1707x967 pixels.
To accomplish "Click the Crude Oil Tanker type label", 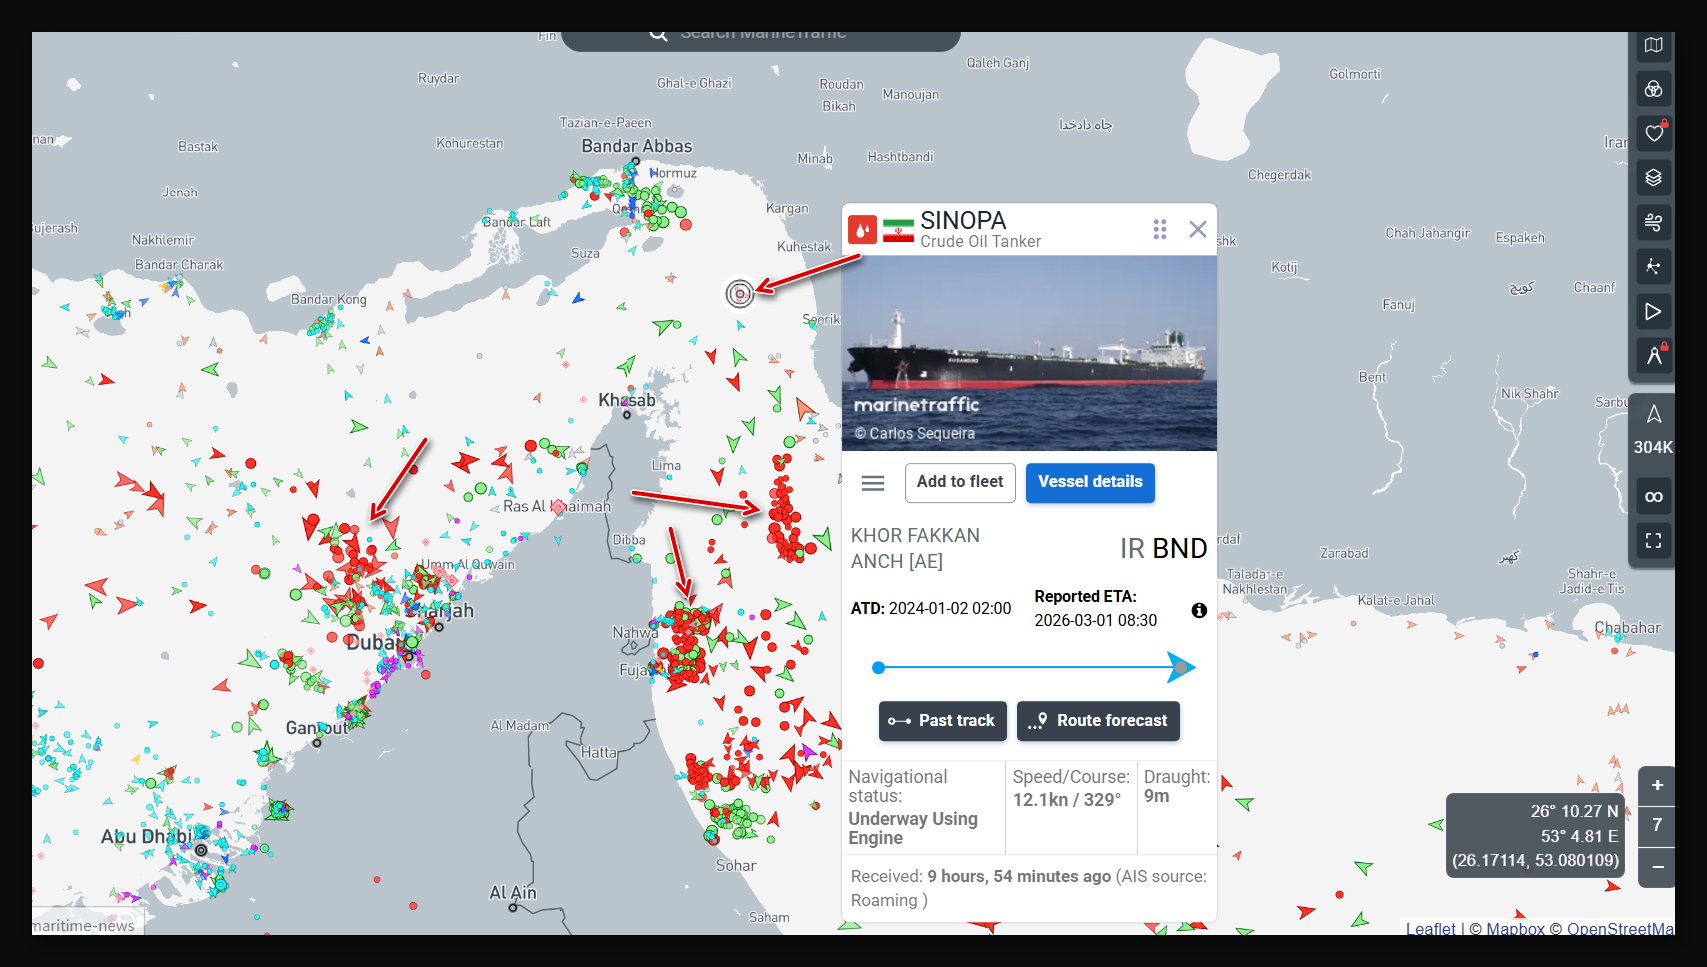I will click(x=980, y=242).
